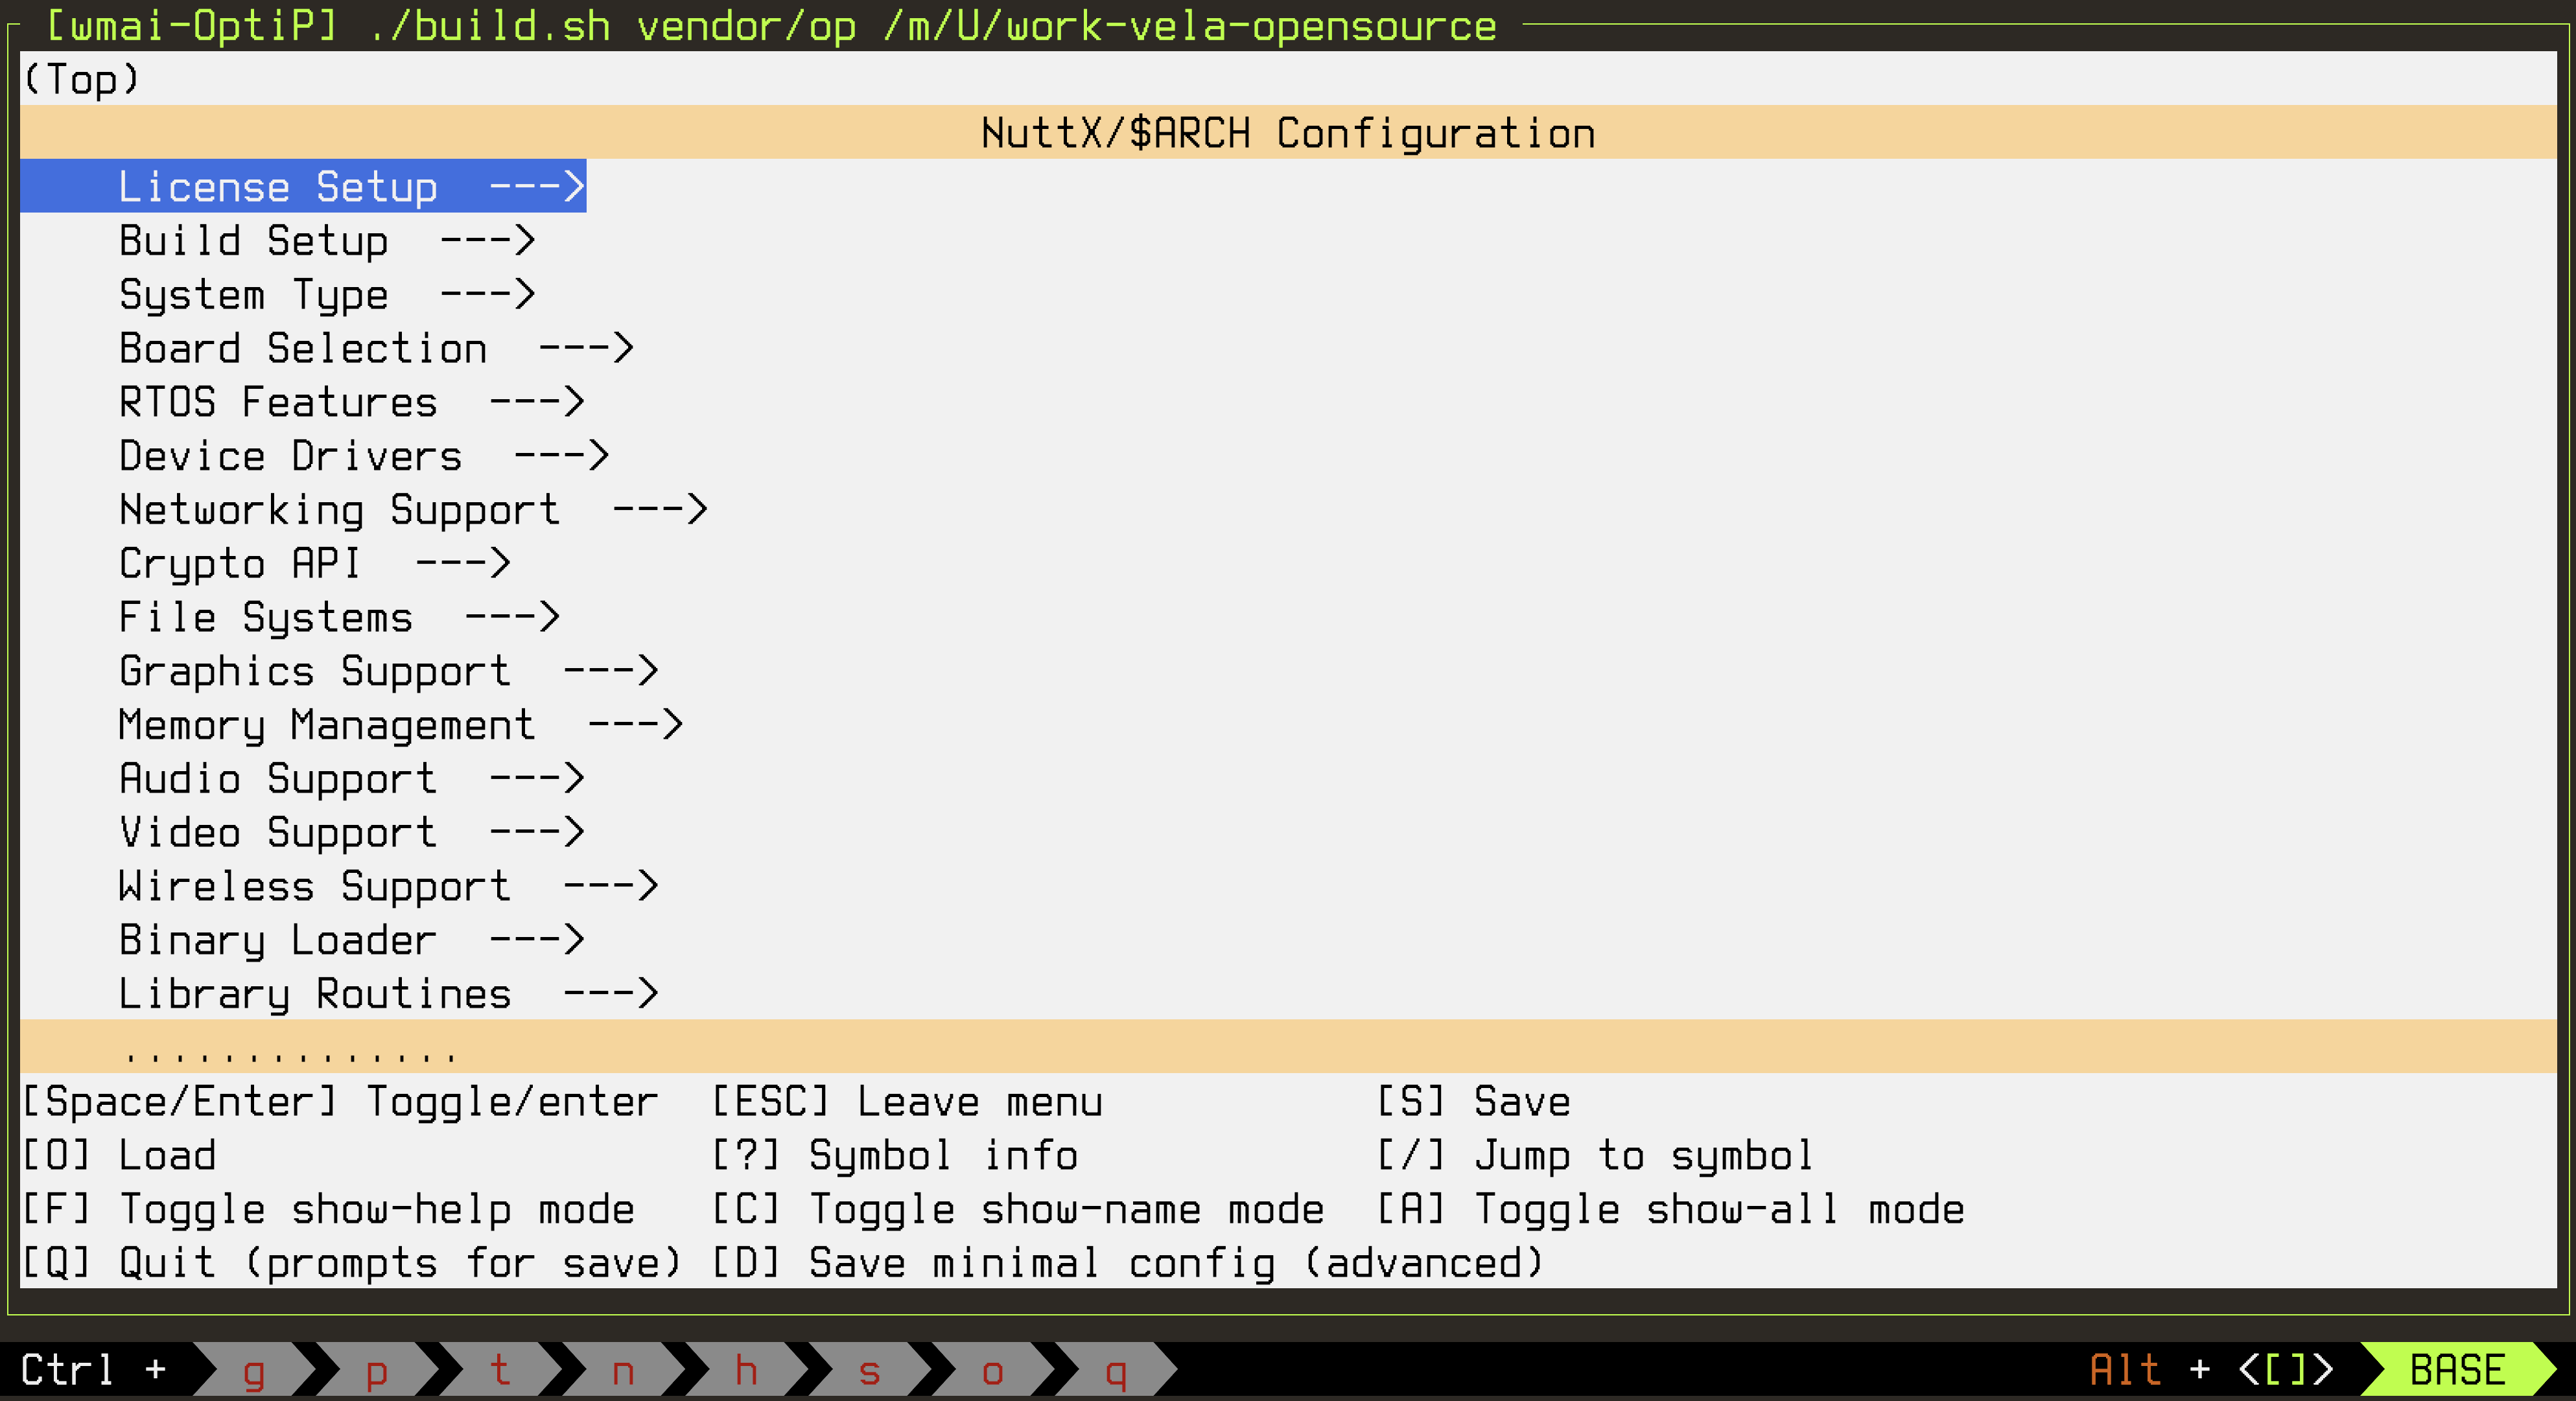Expand Memory Management via its arrow
The width and height of the screenshot is (2576, 1401).
635,725
